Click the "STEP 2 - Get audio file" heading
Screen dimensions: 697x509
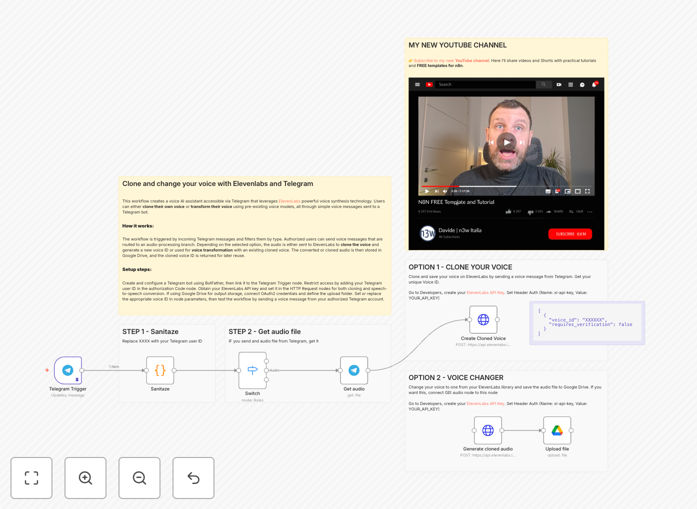264,332
